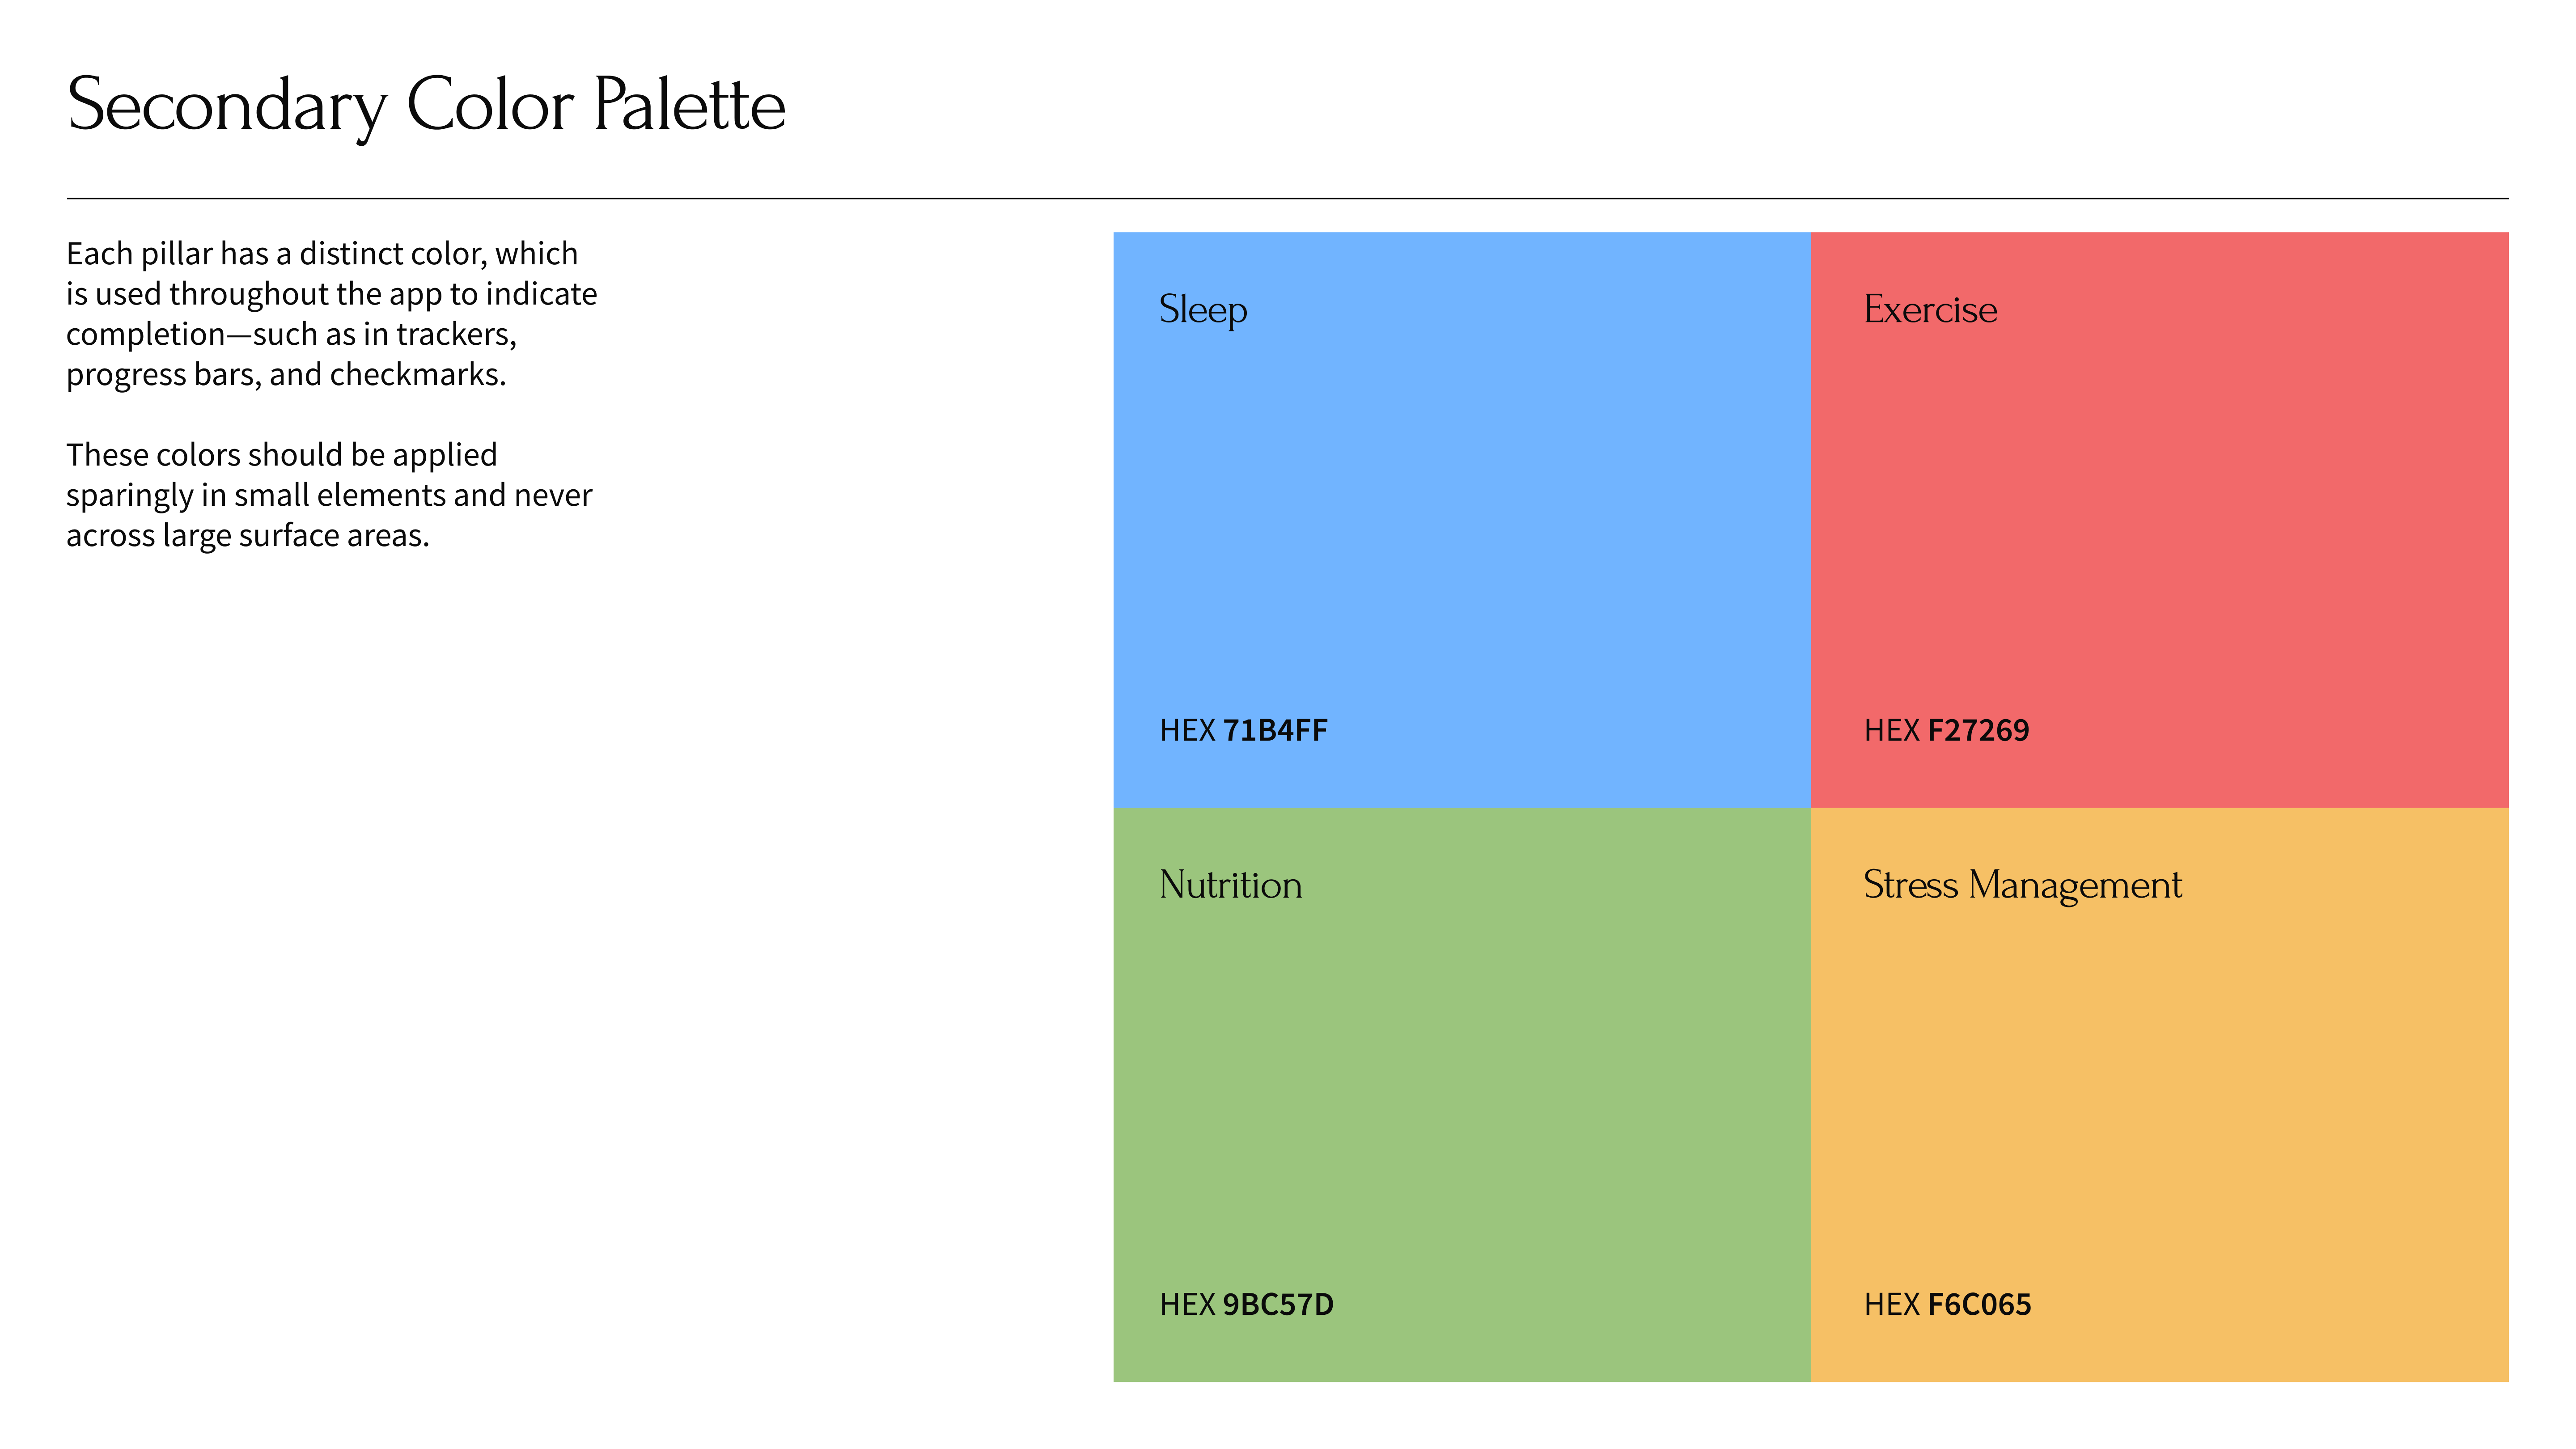This screenshot has width=2576, height=1449.
Task: Select the HEX 9BC57D code text
Action: click(1246, 1304)
